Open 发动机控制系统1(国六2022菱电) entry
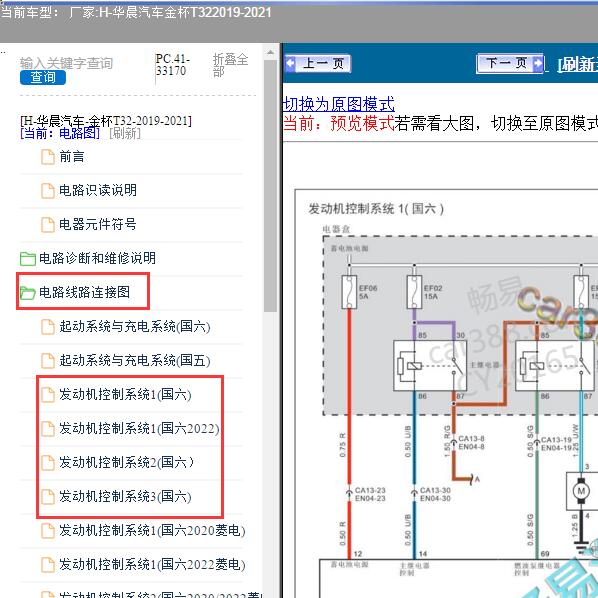The height and width of the screenshot is (598, 598). click(152, 564)
